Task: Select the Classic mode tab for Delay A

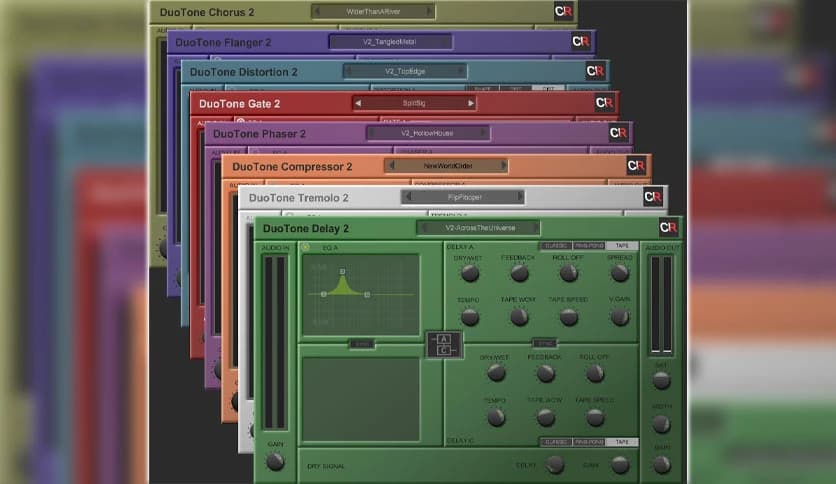Action: click(556, 246)
